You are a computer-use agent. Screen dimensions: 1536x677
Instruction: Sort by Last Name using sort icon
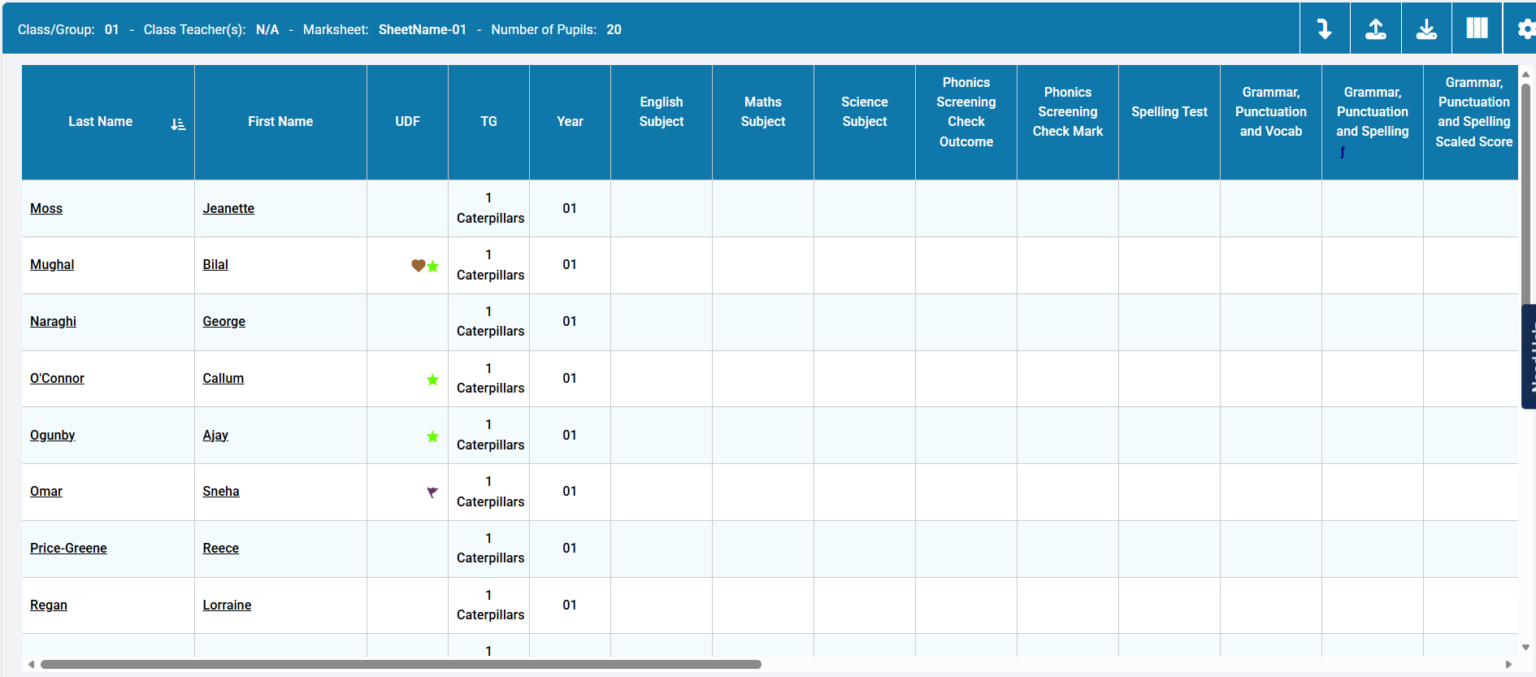click(x=178, y=124)
